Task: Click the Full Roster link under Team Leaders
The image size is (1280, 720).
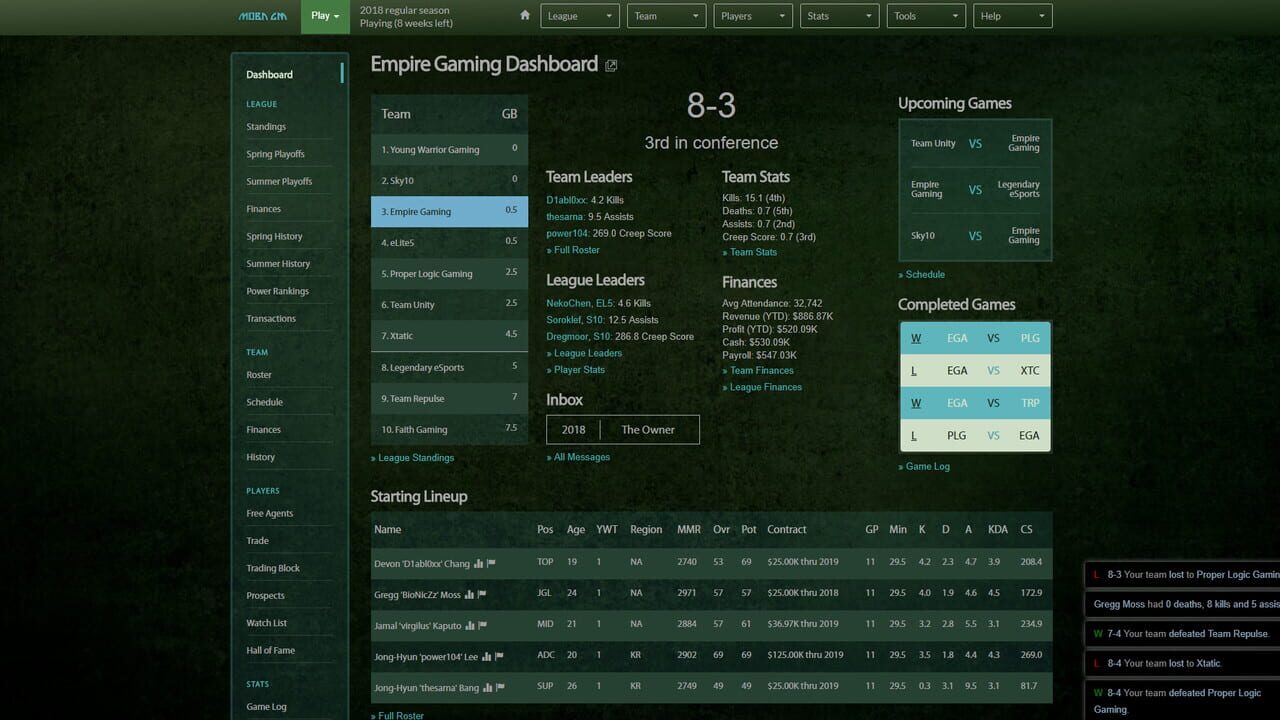Action: pos(576,250)
